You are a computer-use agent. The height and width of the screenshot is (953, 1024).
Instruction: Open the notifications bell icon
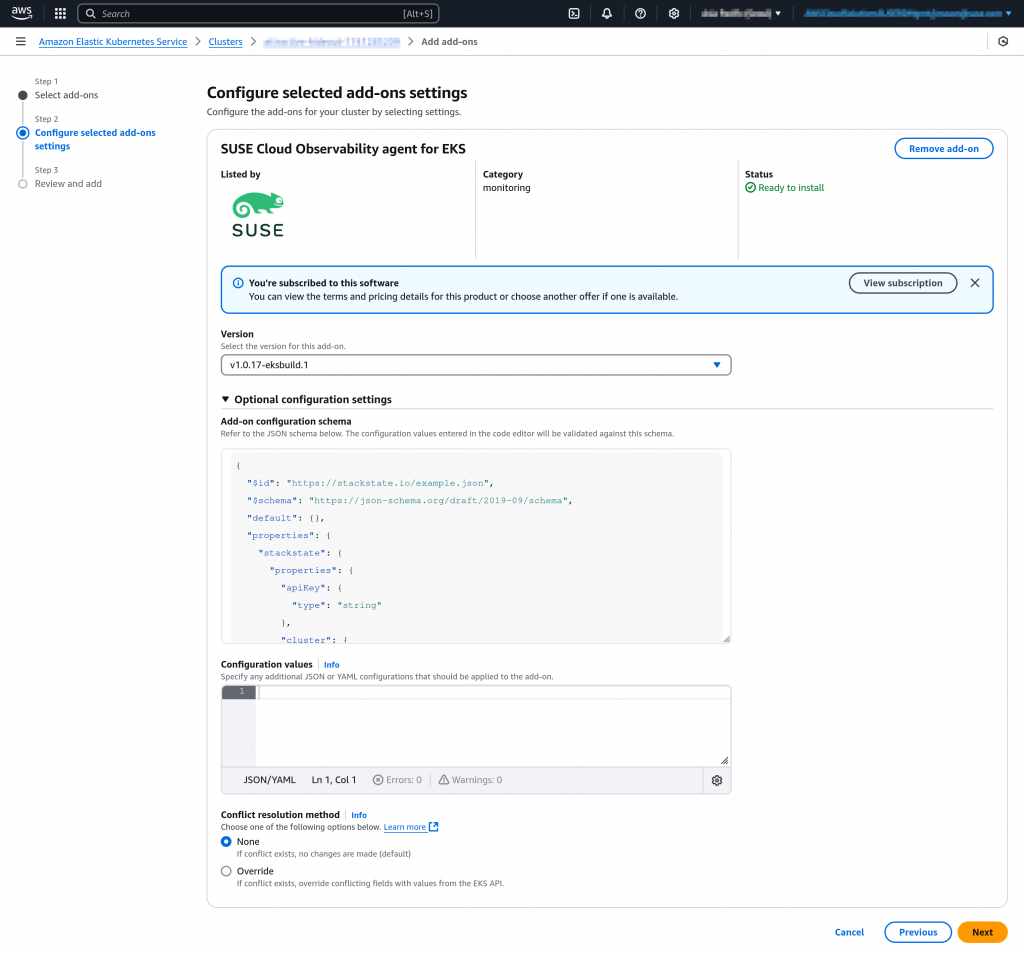click(x=607, y=14)
